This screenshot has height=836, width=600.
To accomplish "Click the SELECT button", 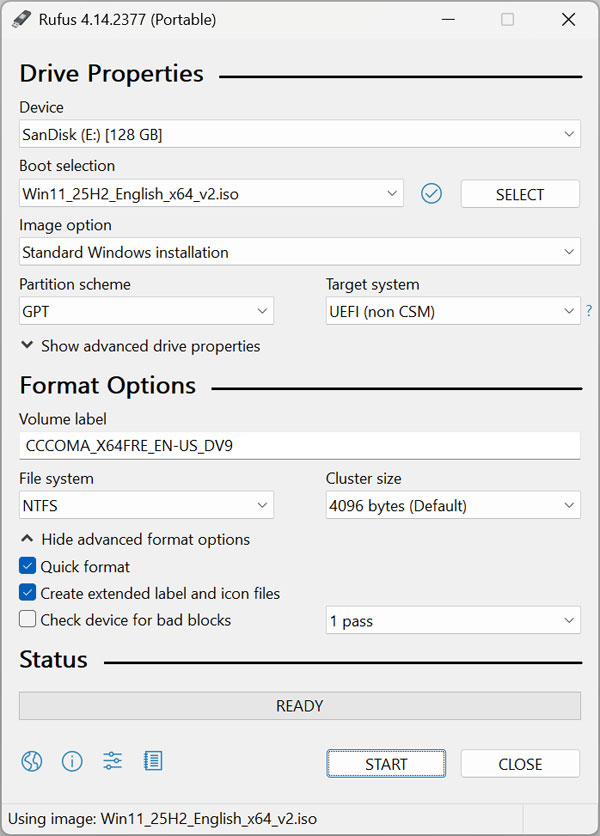I will tap(520, 194).
